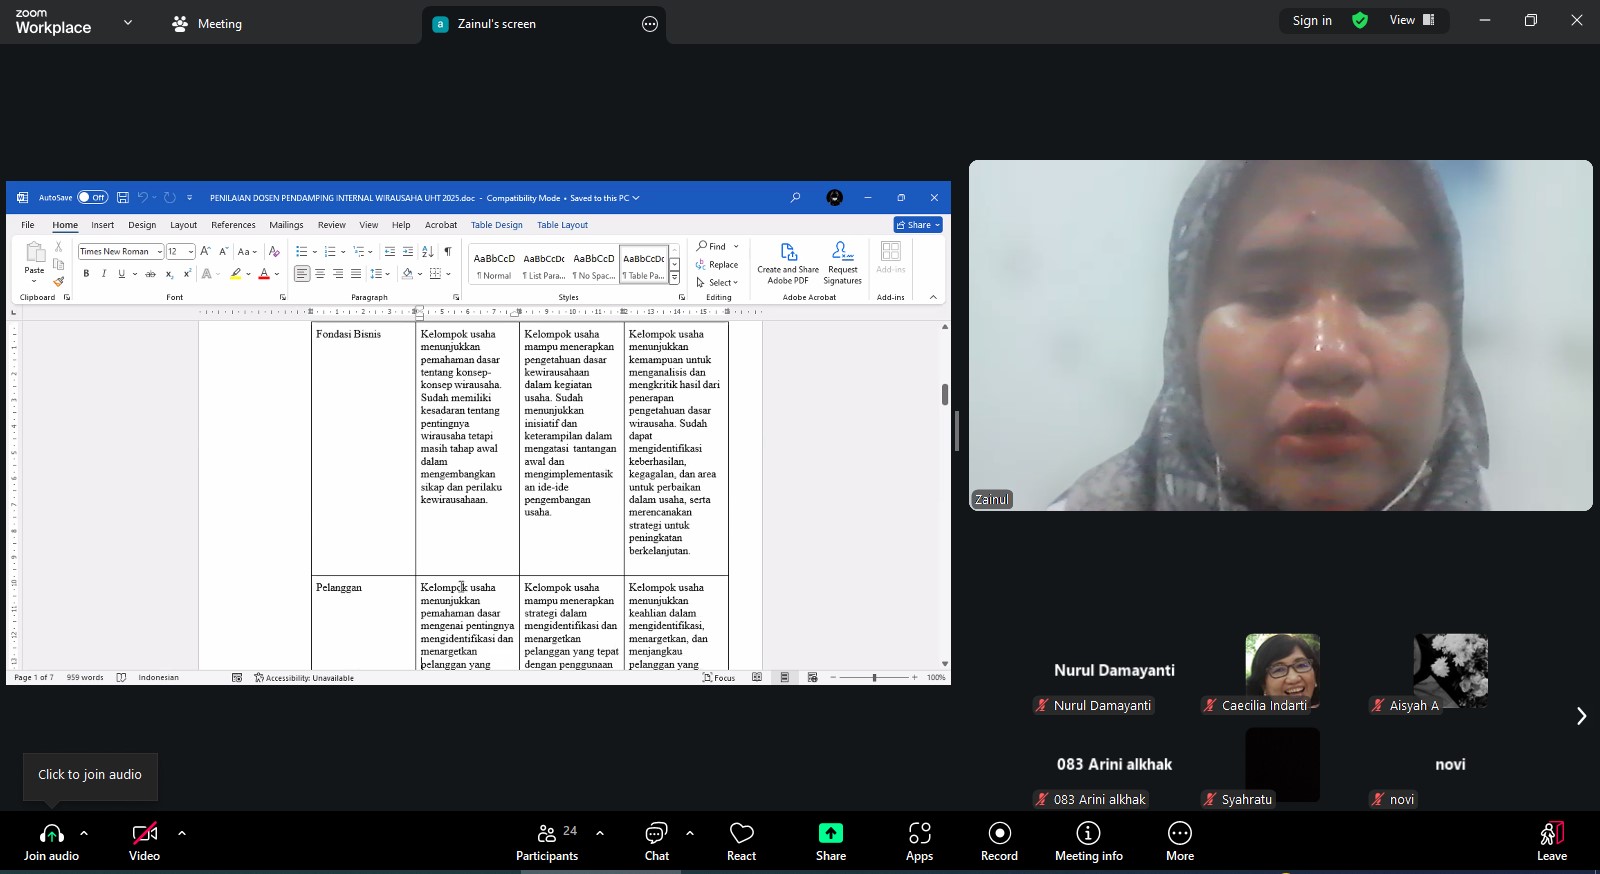Open the Participants list

click(x=547, y=841)
